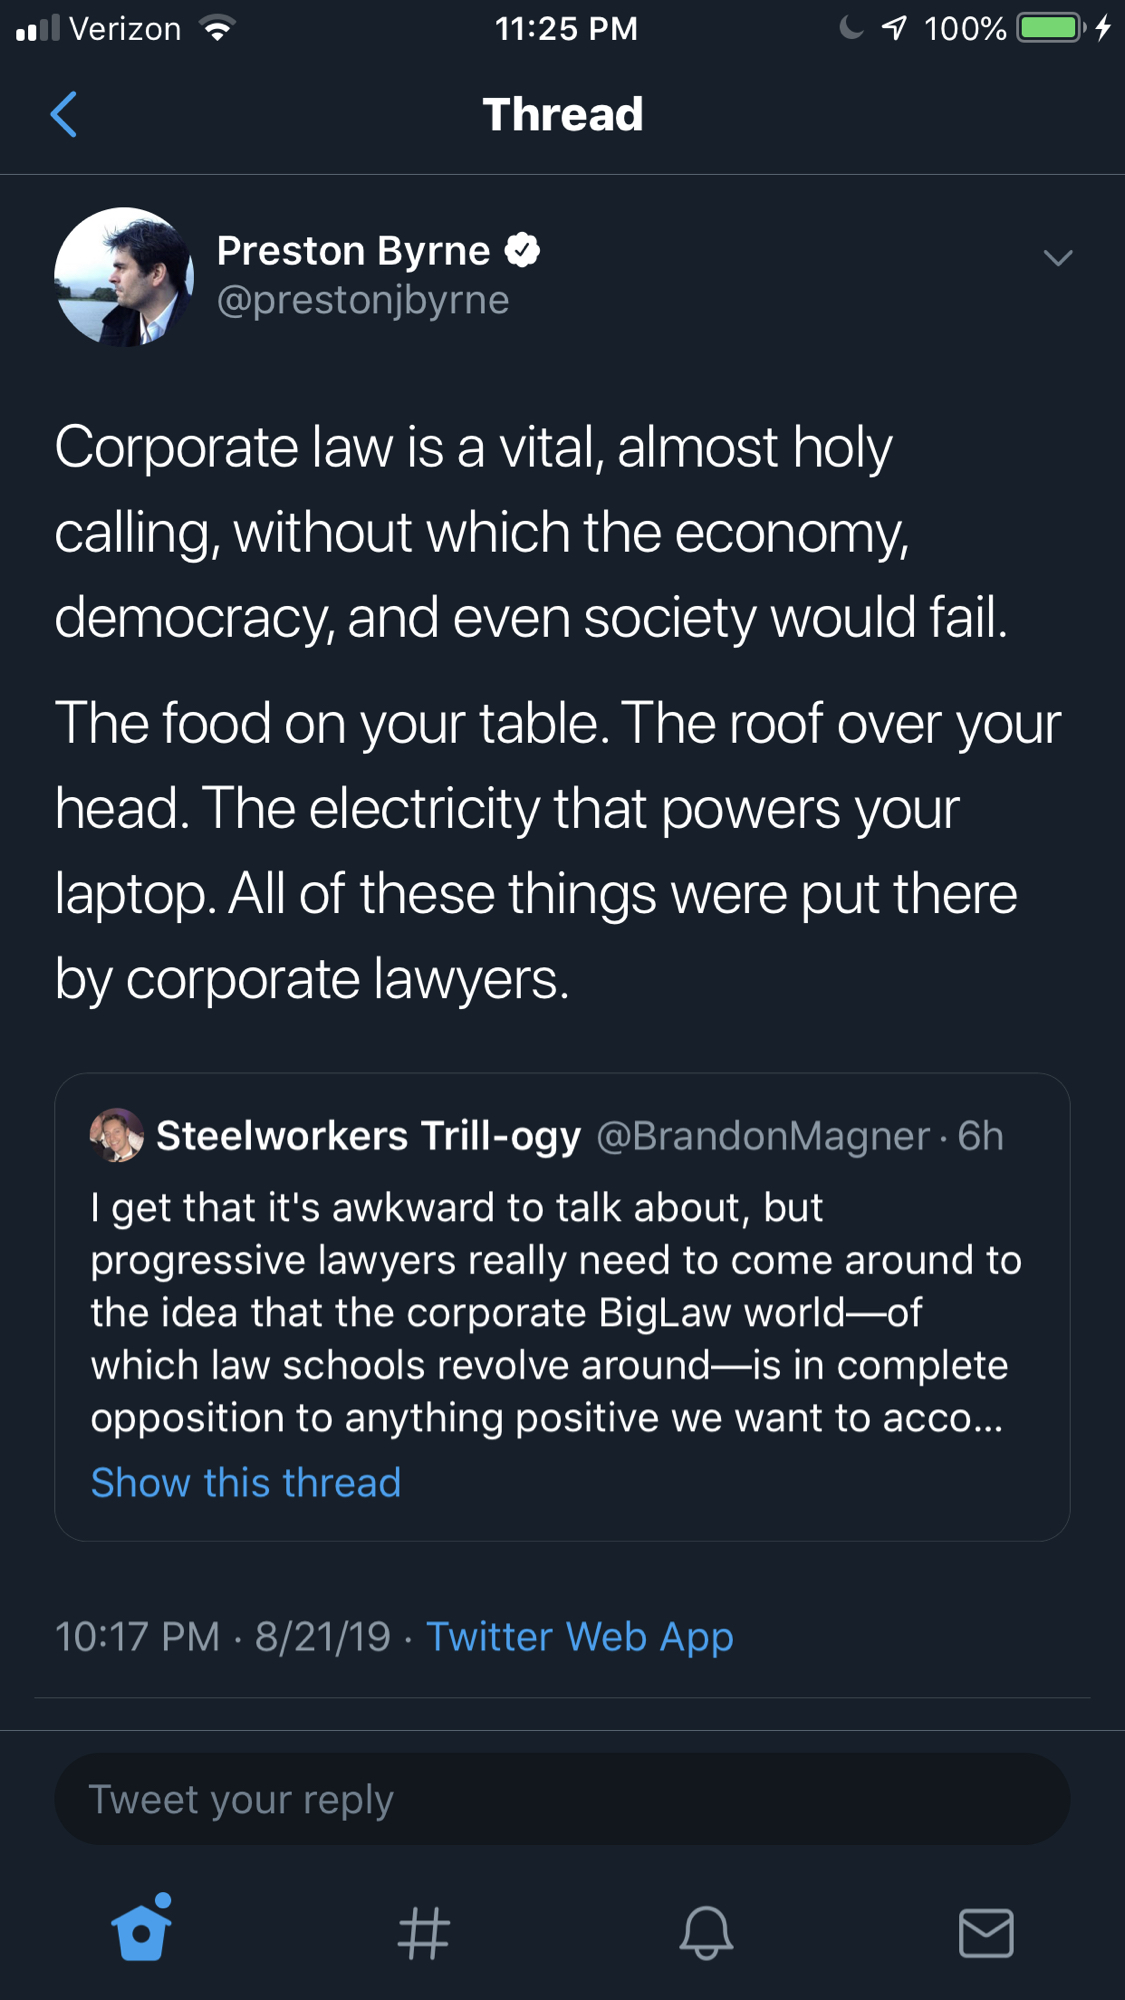
Task: Tap the battery icon in status bar
Action: click(x=1050, y=28)
